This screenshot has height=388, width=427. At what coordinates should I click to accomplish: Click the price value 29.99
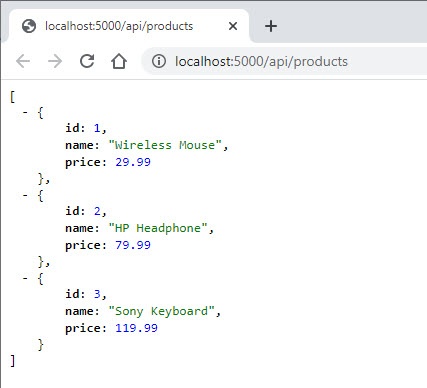tap(133, 162)
